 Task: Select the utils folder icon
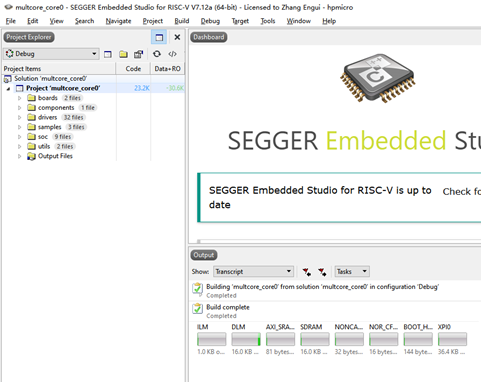31,146
